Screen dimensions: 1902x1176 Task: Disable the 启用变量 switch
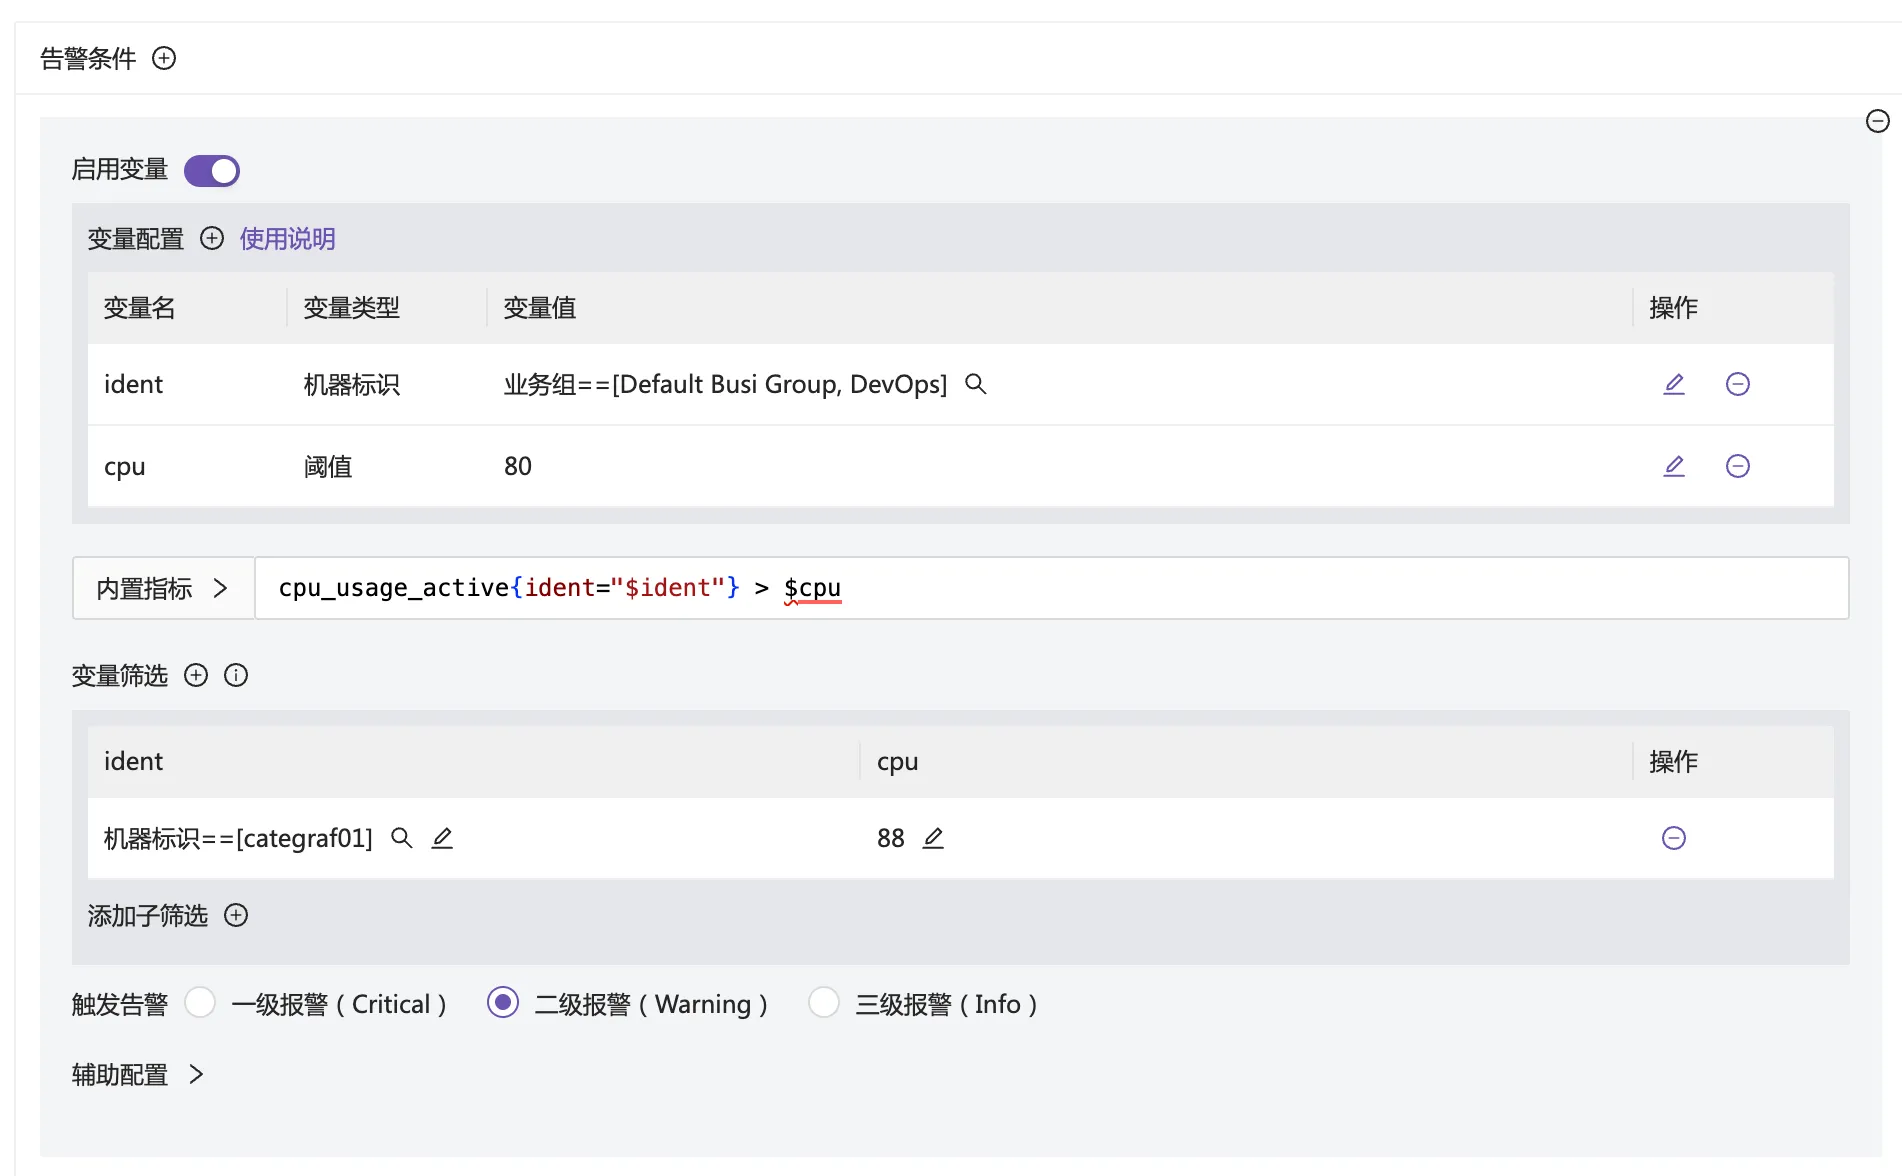pos(212,171)
